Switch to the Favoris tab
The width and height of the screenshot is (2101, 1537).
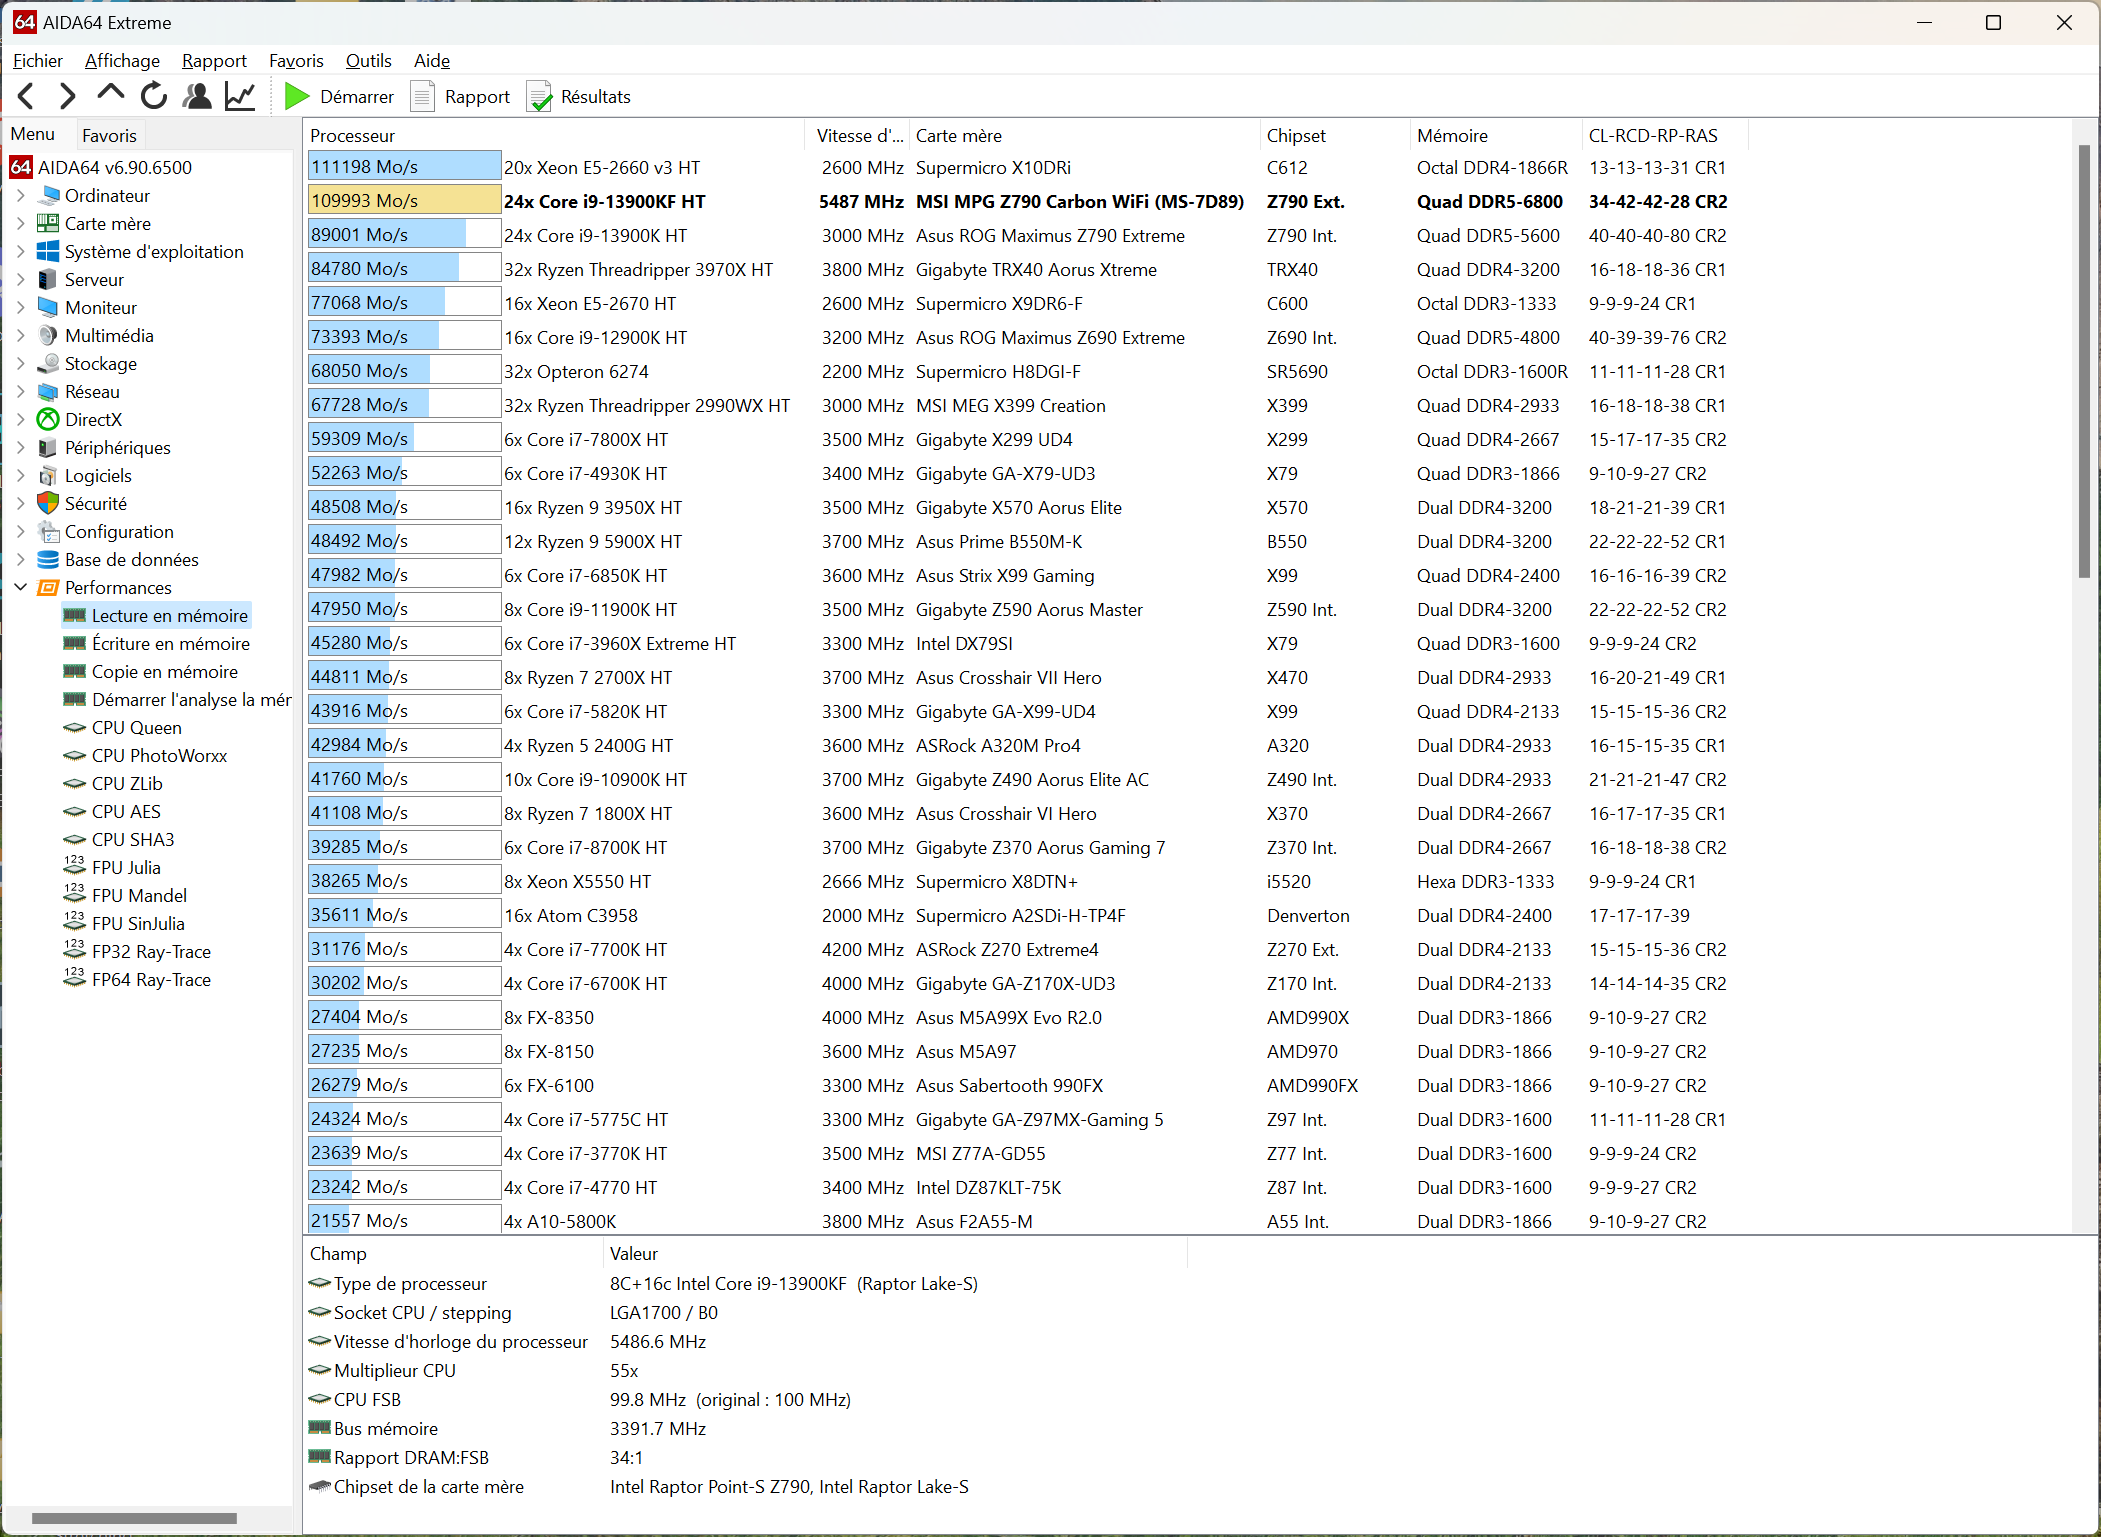pyautogui.click(x=109, y=135)
